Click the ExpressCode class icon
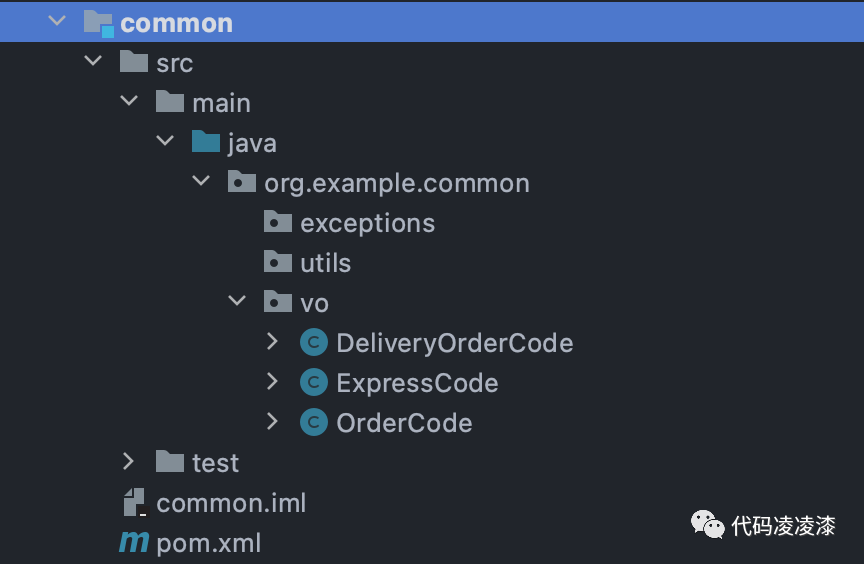Image resolution: width=864 pixels, height=564 pixels. [x=314, y=383]
